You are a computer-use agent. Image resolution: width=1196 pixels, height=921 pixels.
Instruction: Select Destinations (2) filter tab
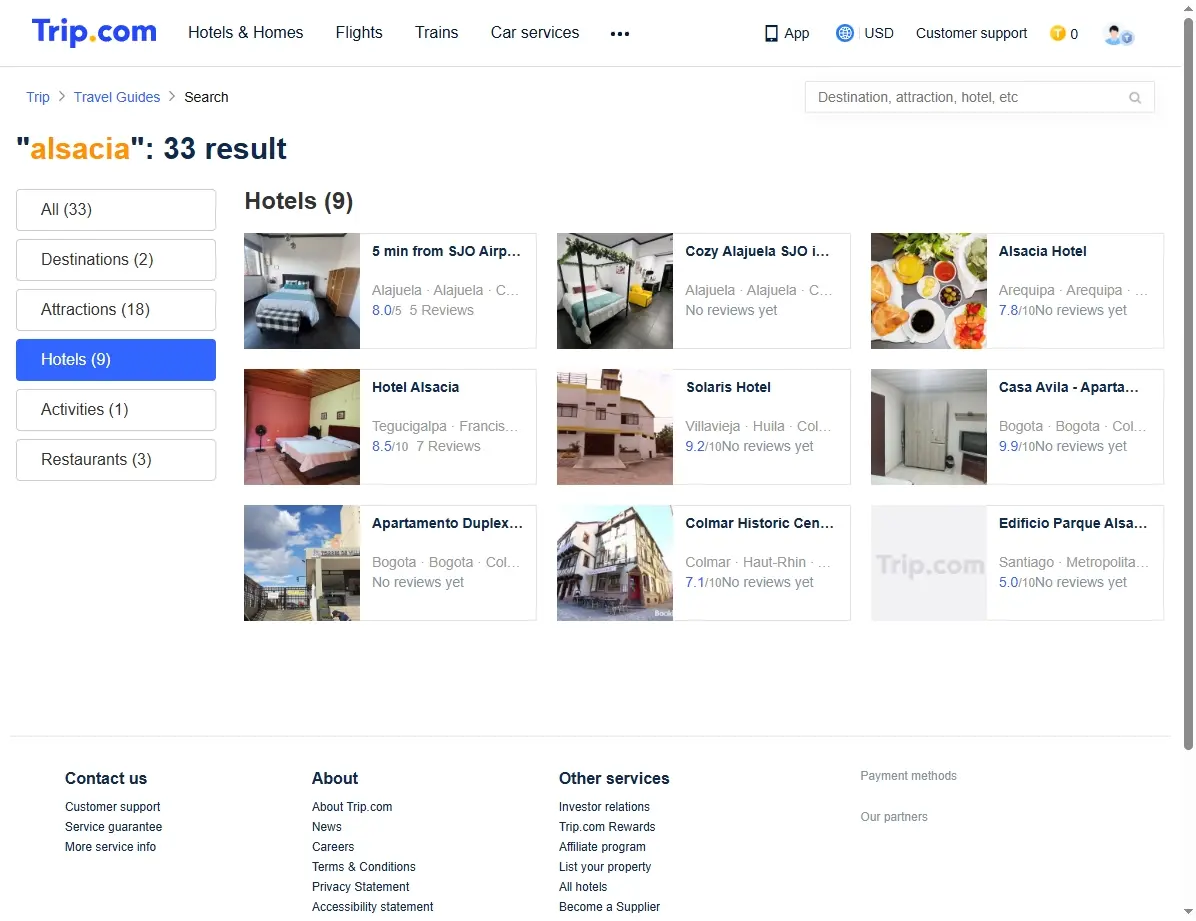(x=116, y=259)
